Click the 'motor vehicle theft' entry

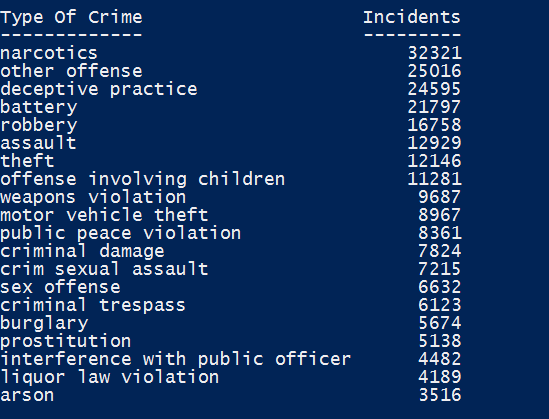(x=104, y=215)
